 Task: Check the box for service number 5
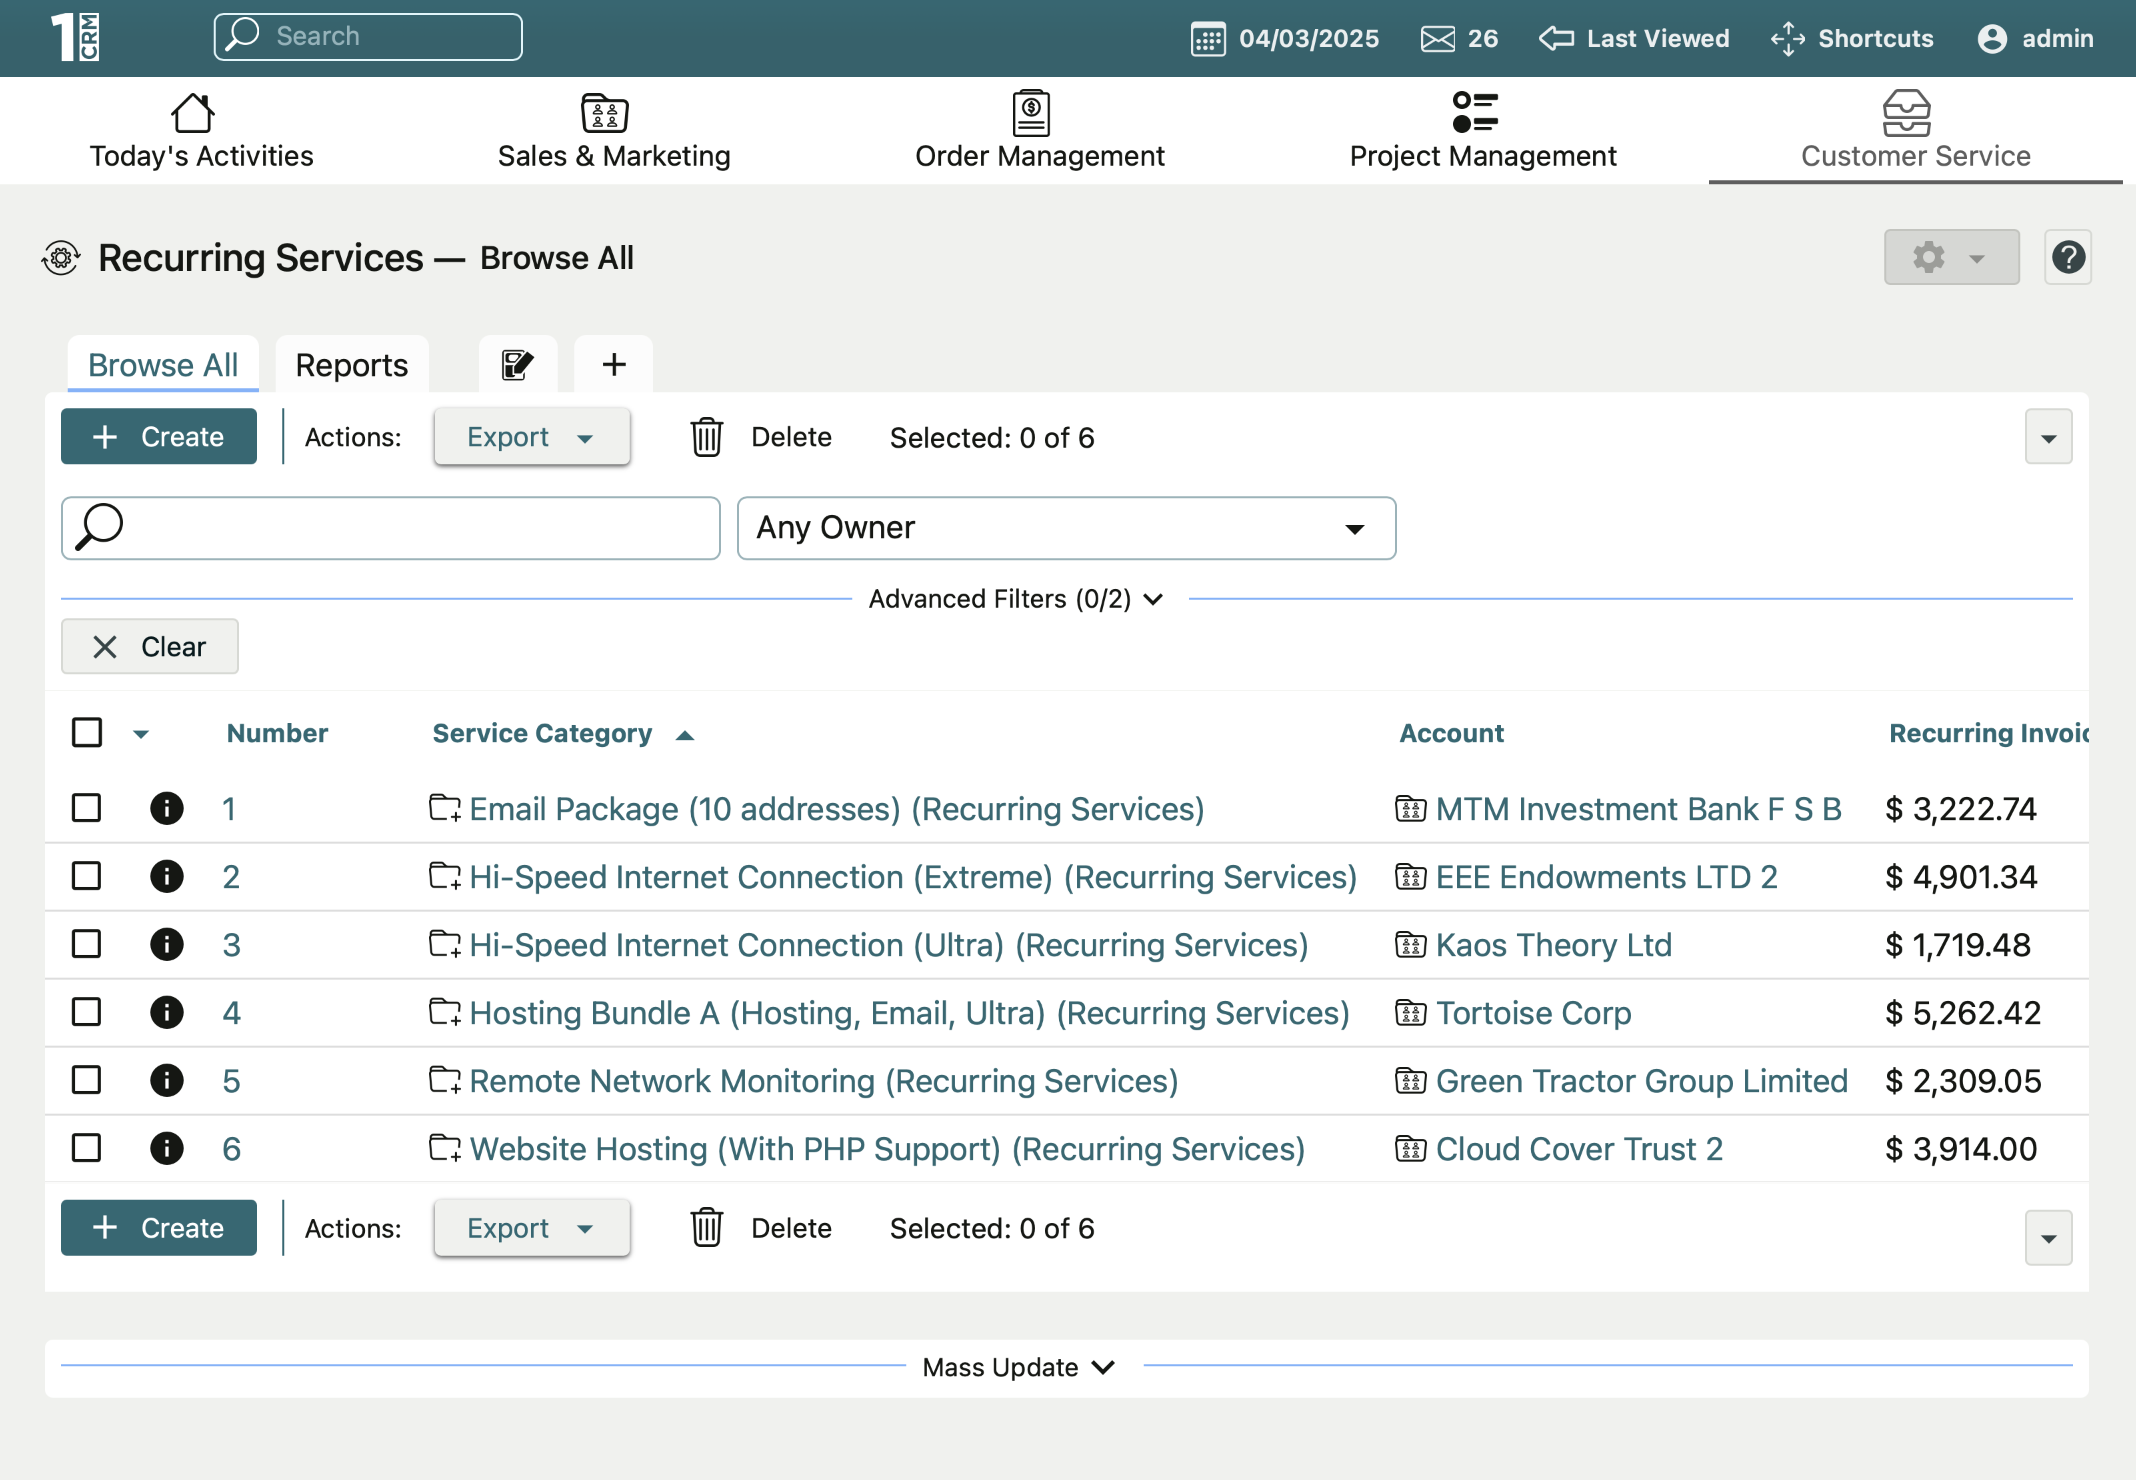(87, 1080)
